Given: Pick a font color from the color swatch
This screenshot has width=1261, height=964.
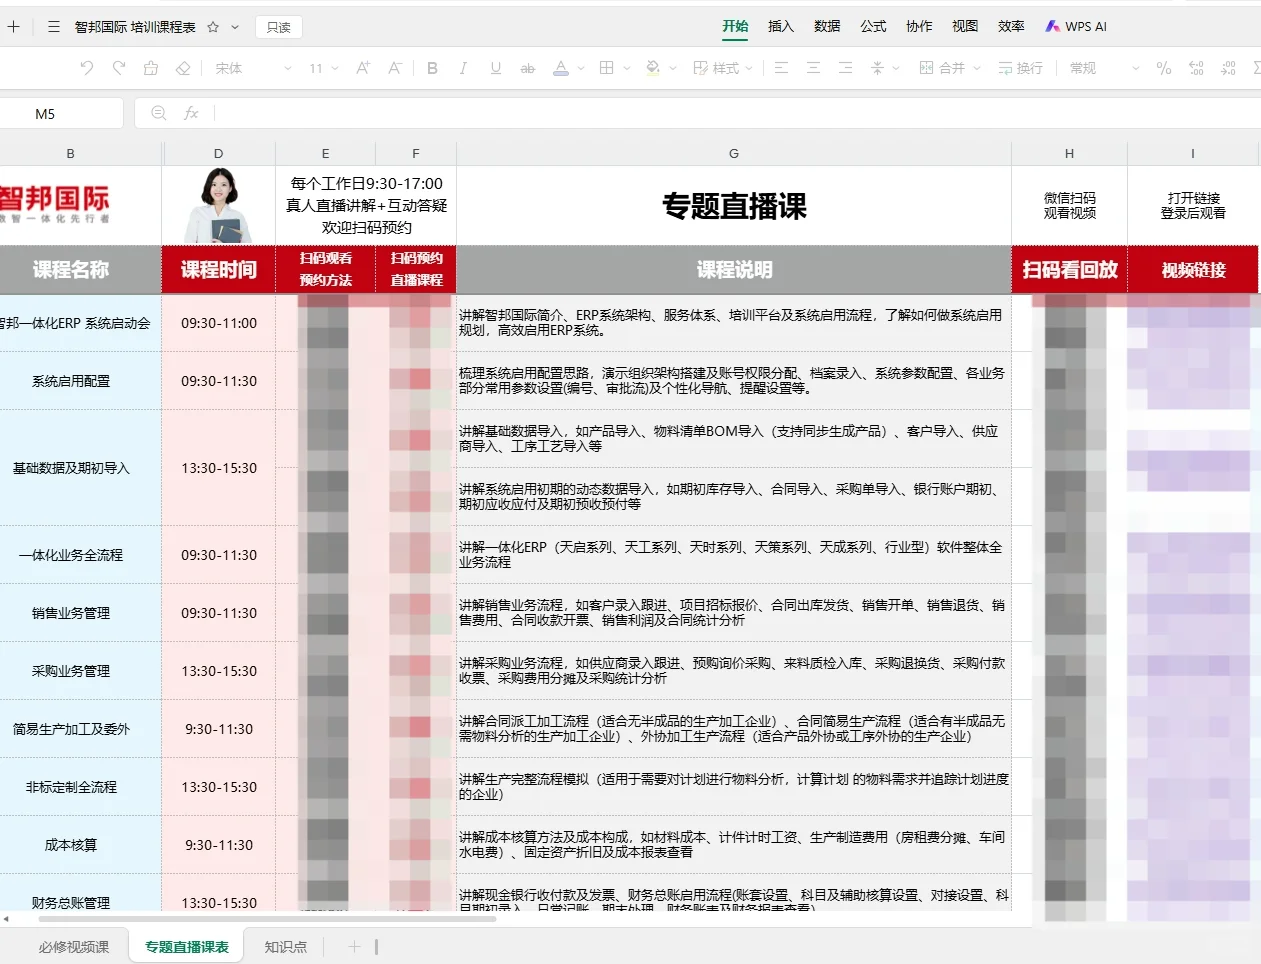Looking at the screenshot, I should pyautogui.click(x=562, y=68).
